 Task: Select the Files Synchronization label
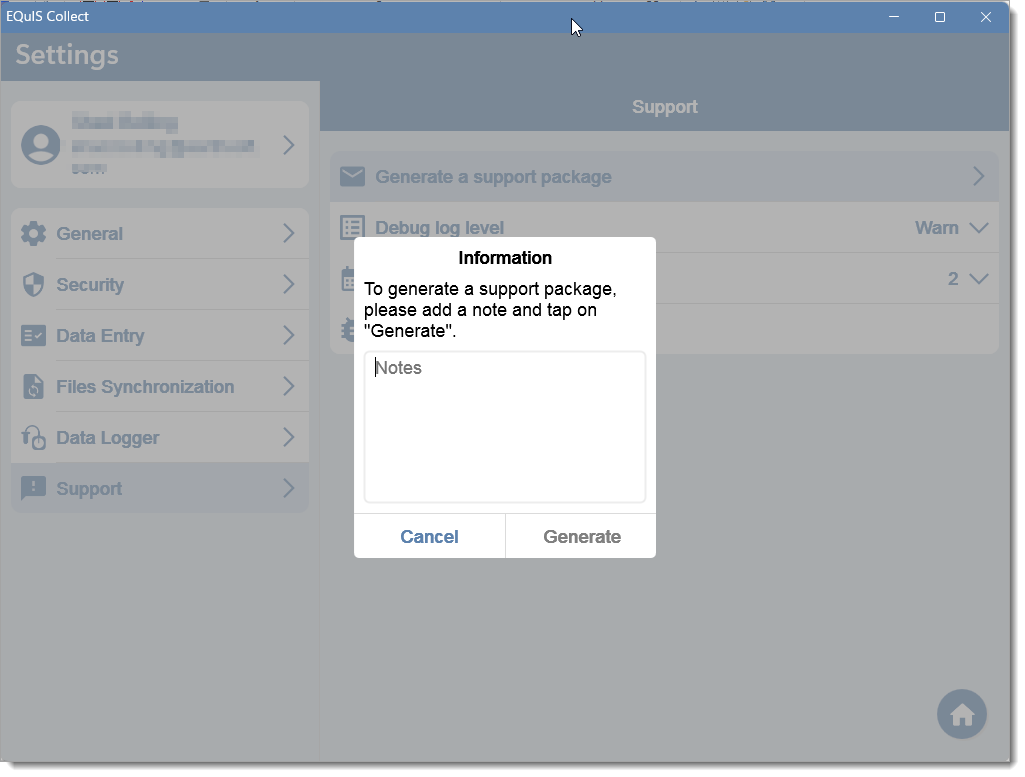tap(145, 387)
